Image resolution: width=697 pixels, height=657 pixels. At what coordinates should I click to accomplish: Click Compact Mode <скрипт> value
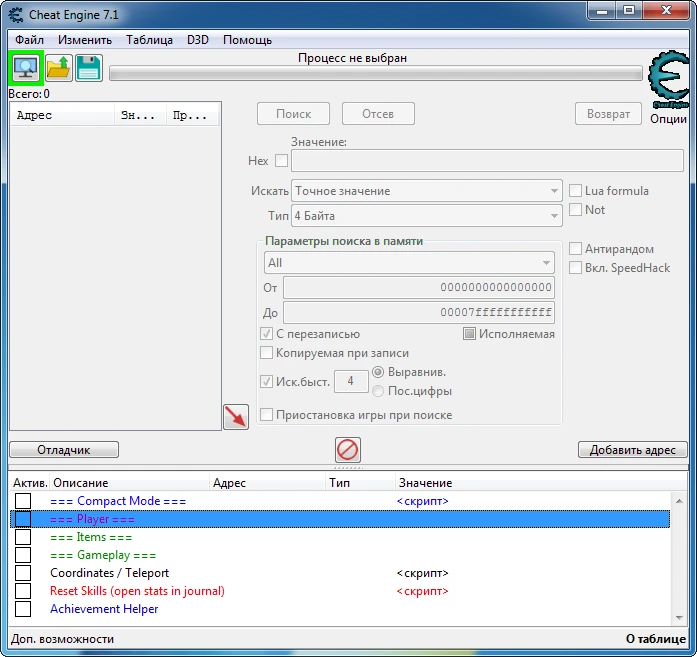tap(422, 501)
